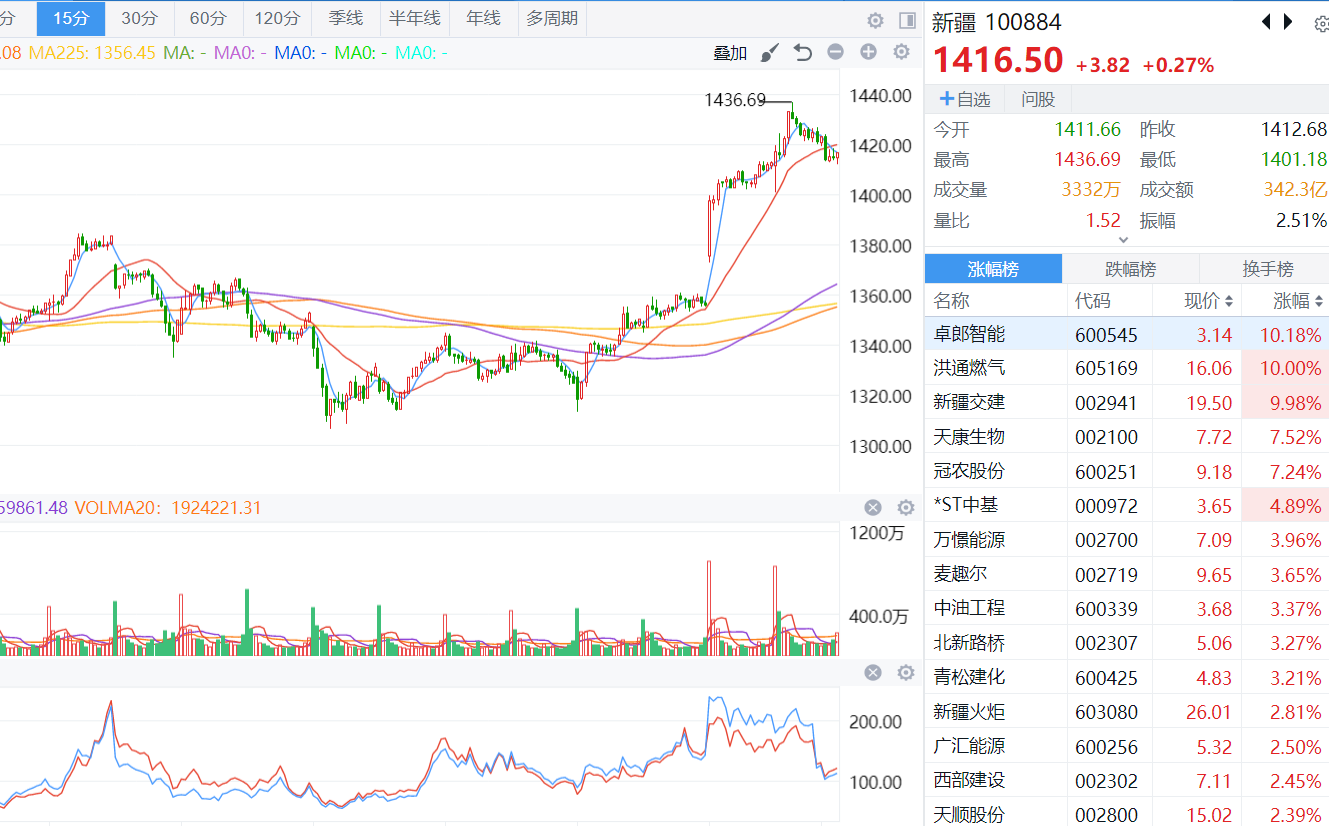Open settings for bottom indicator panel
The height and width of the screenshot is (826, 1329).
click(x=906, y=673)
